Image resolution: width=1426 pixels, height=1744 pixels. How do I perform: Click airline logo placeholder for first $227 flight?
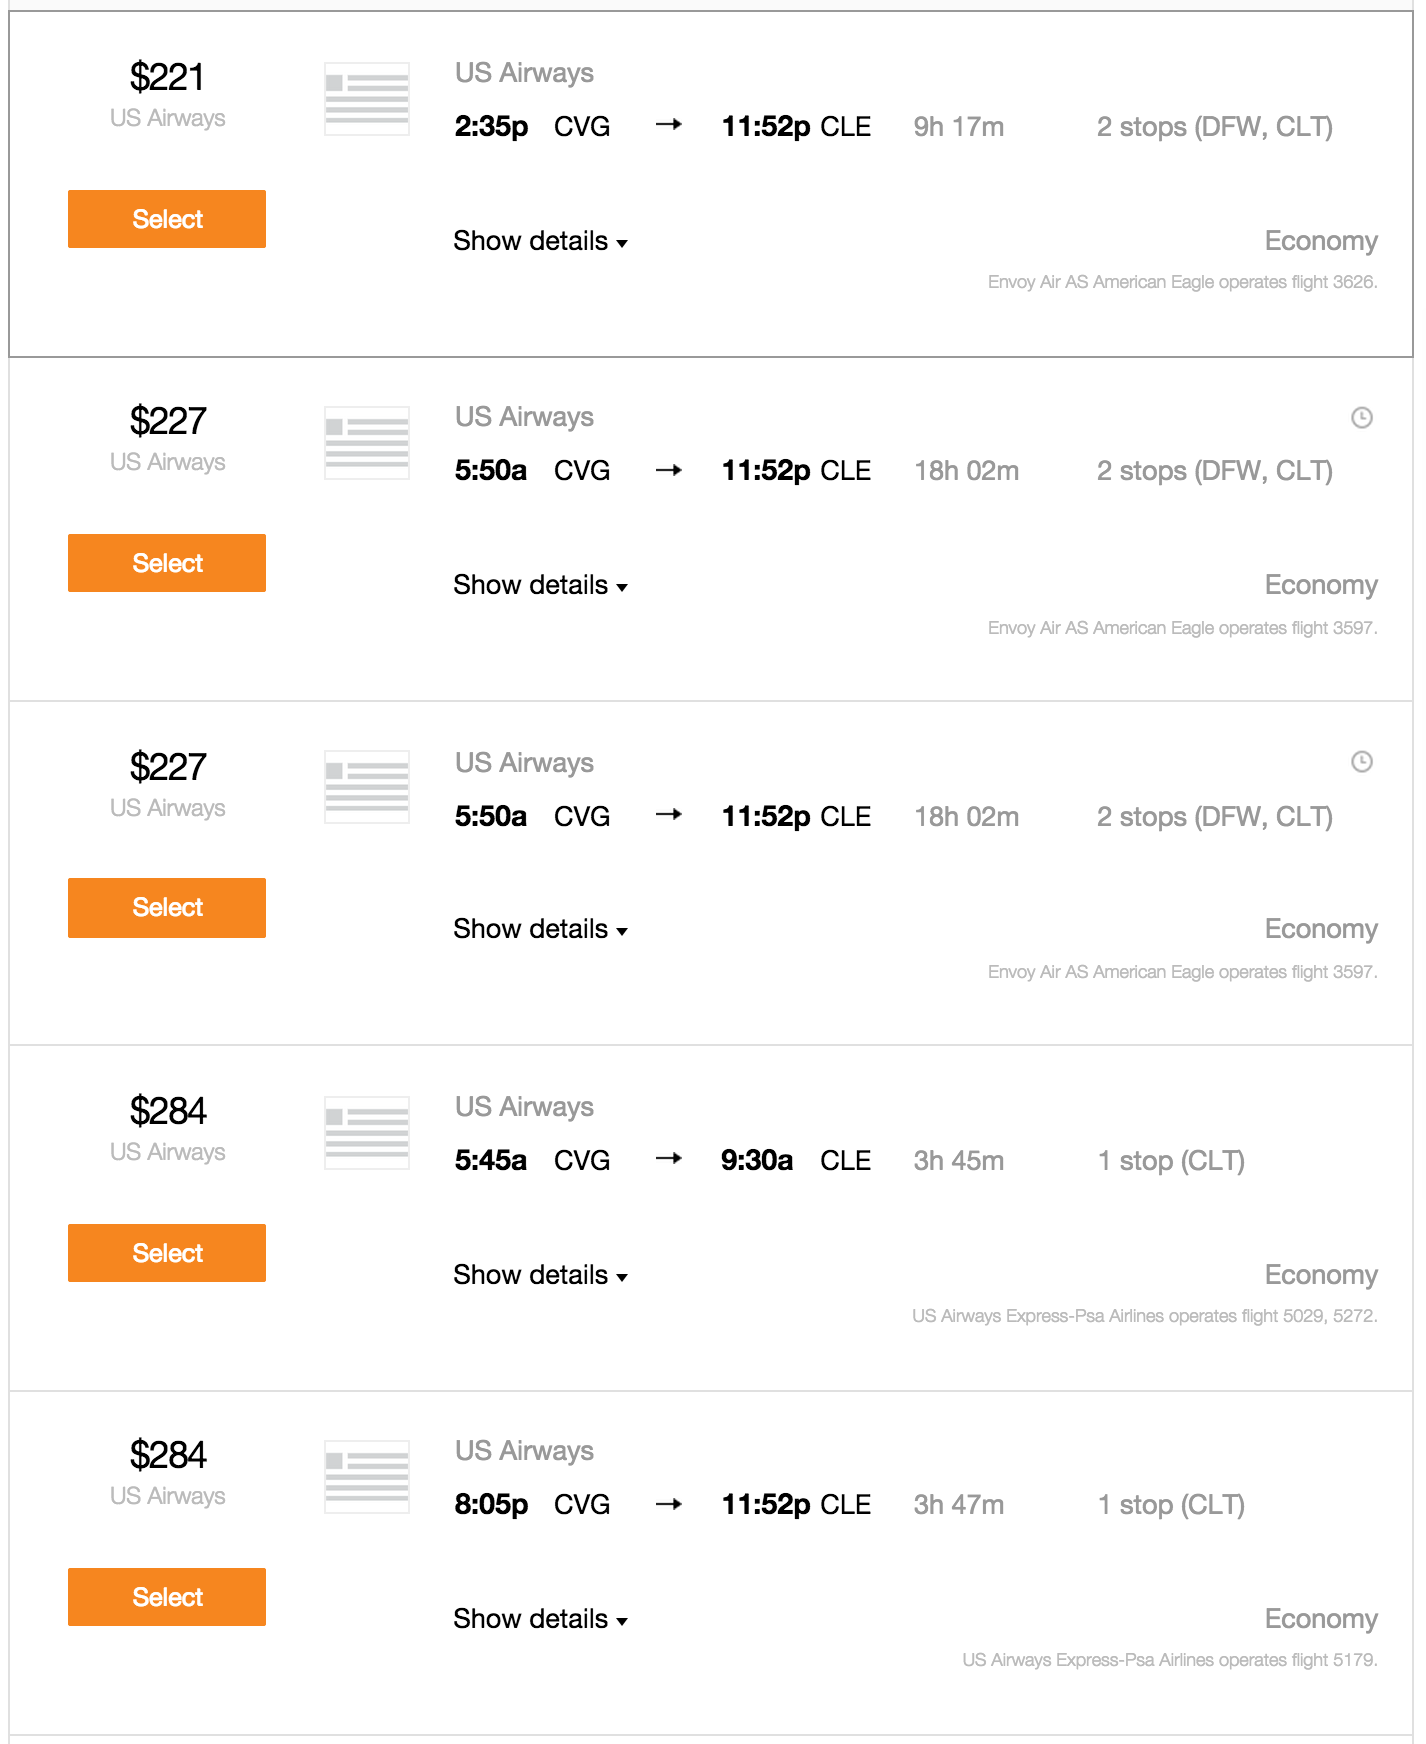(367, 443)
